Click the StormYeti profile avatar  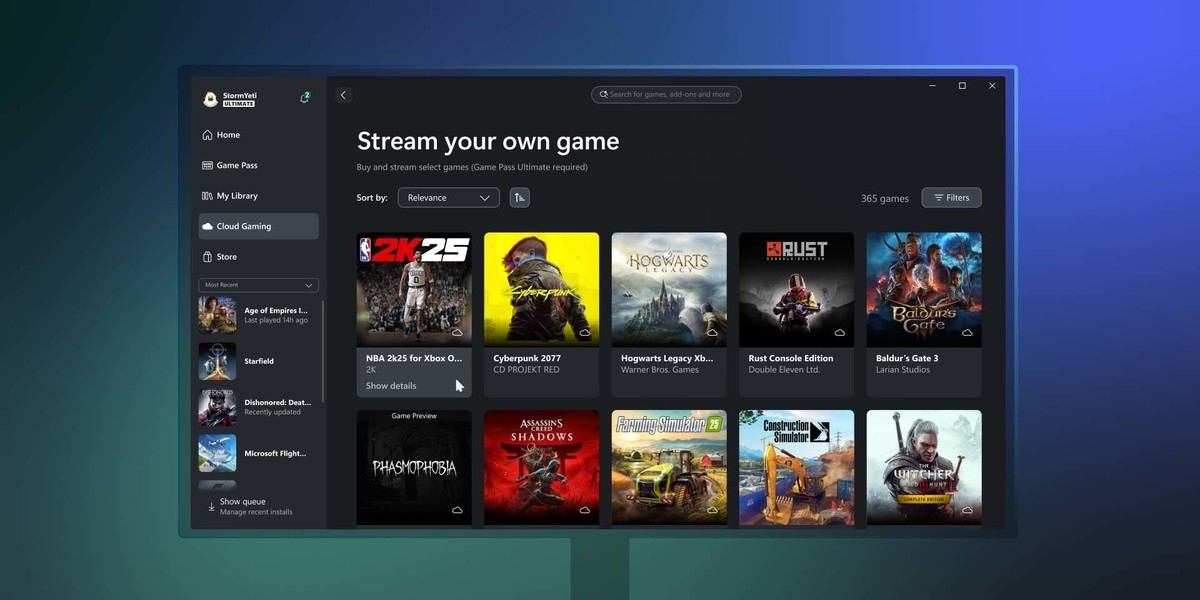click(210, 99)
